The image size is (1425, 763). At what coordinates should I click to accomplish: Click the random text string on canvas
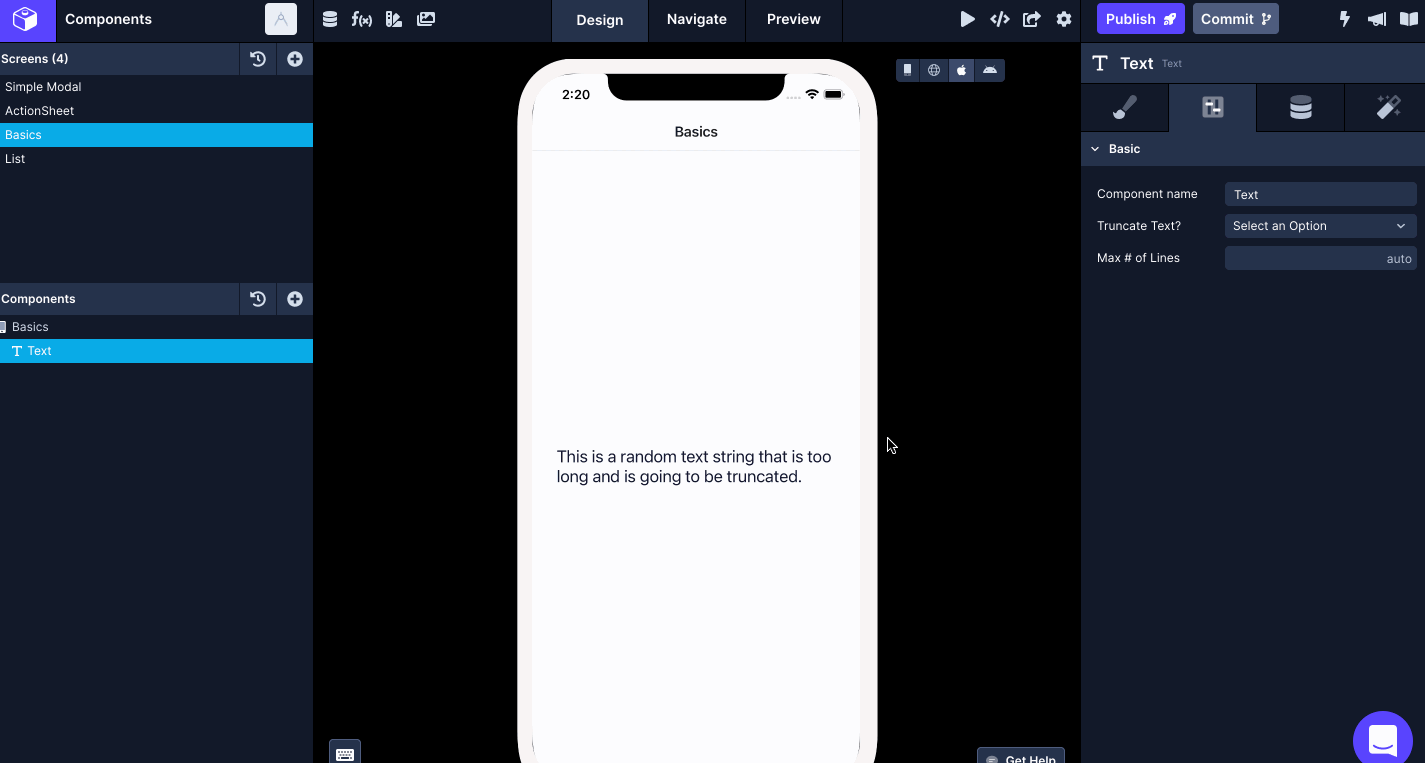(x=694, y=467)
